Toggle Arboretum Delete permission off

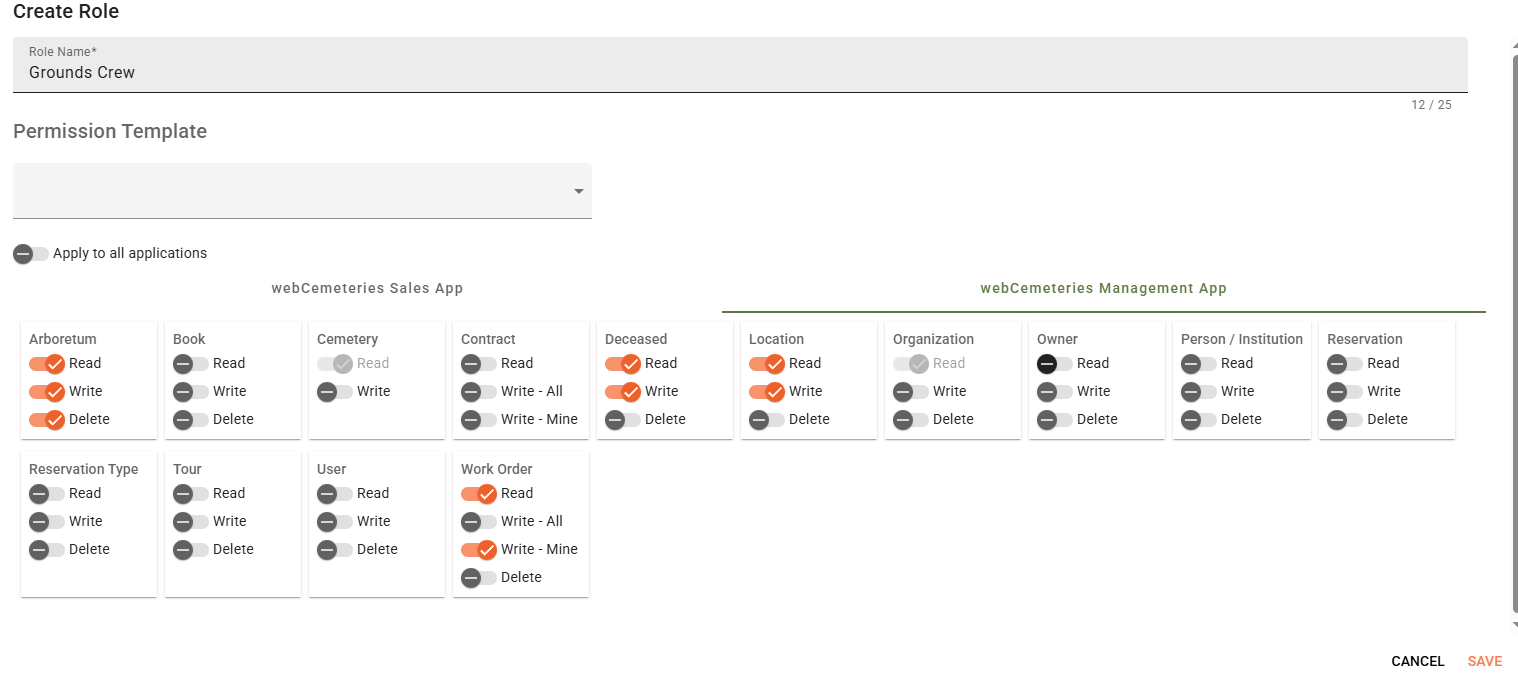click(x=46, y=420)
